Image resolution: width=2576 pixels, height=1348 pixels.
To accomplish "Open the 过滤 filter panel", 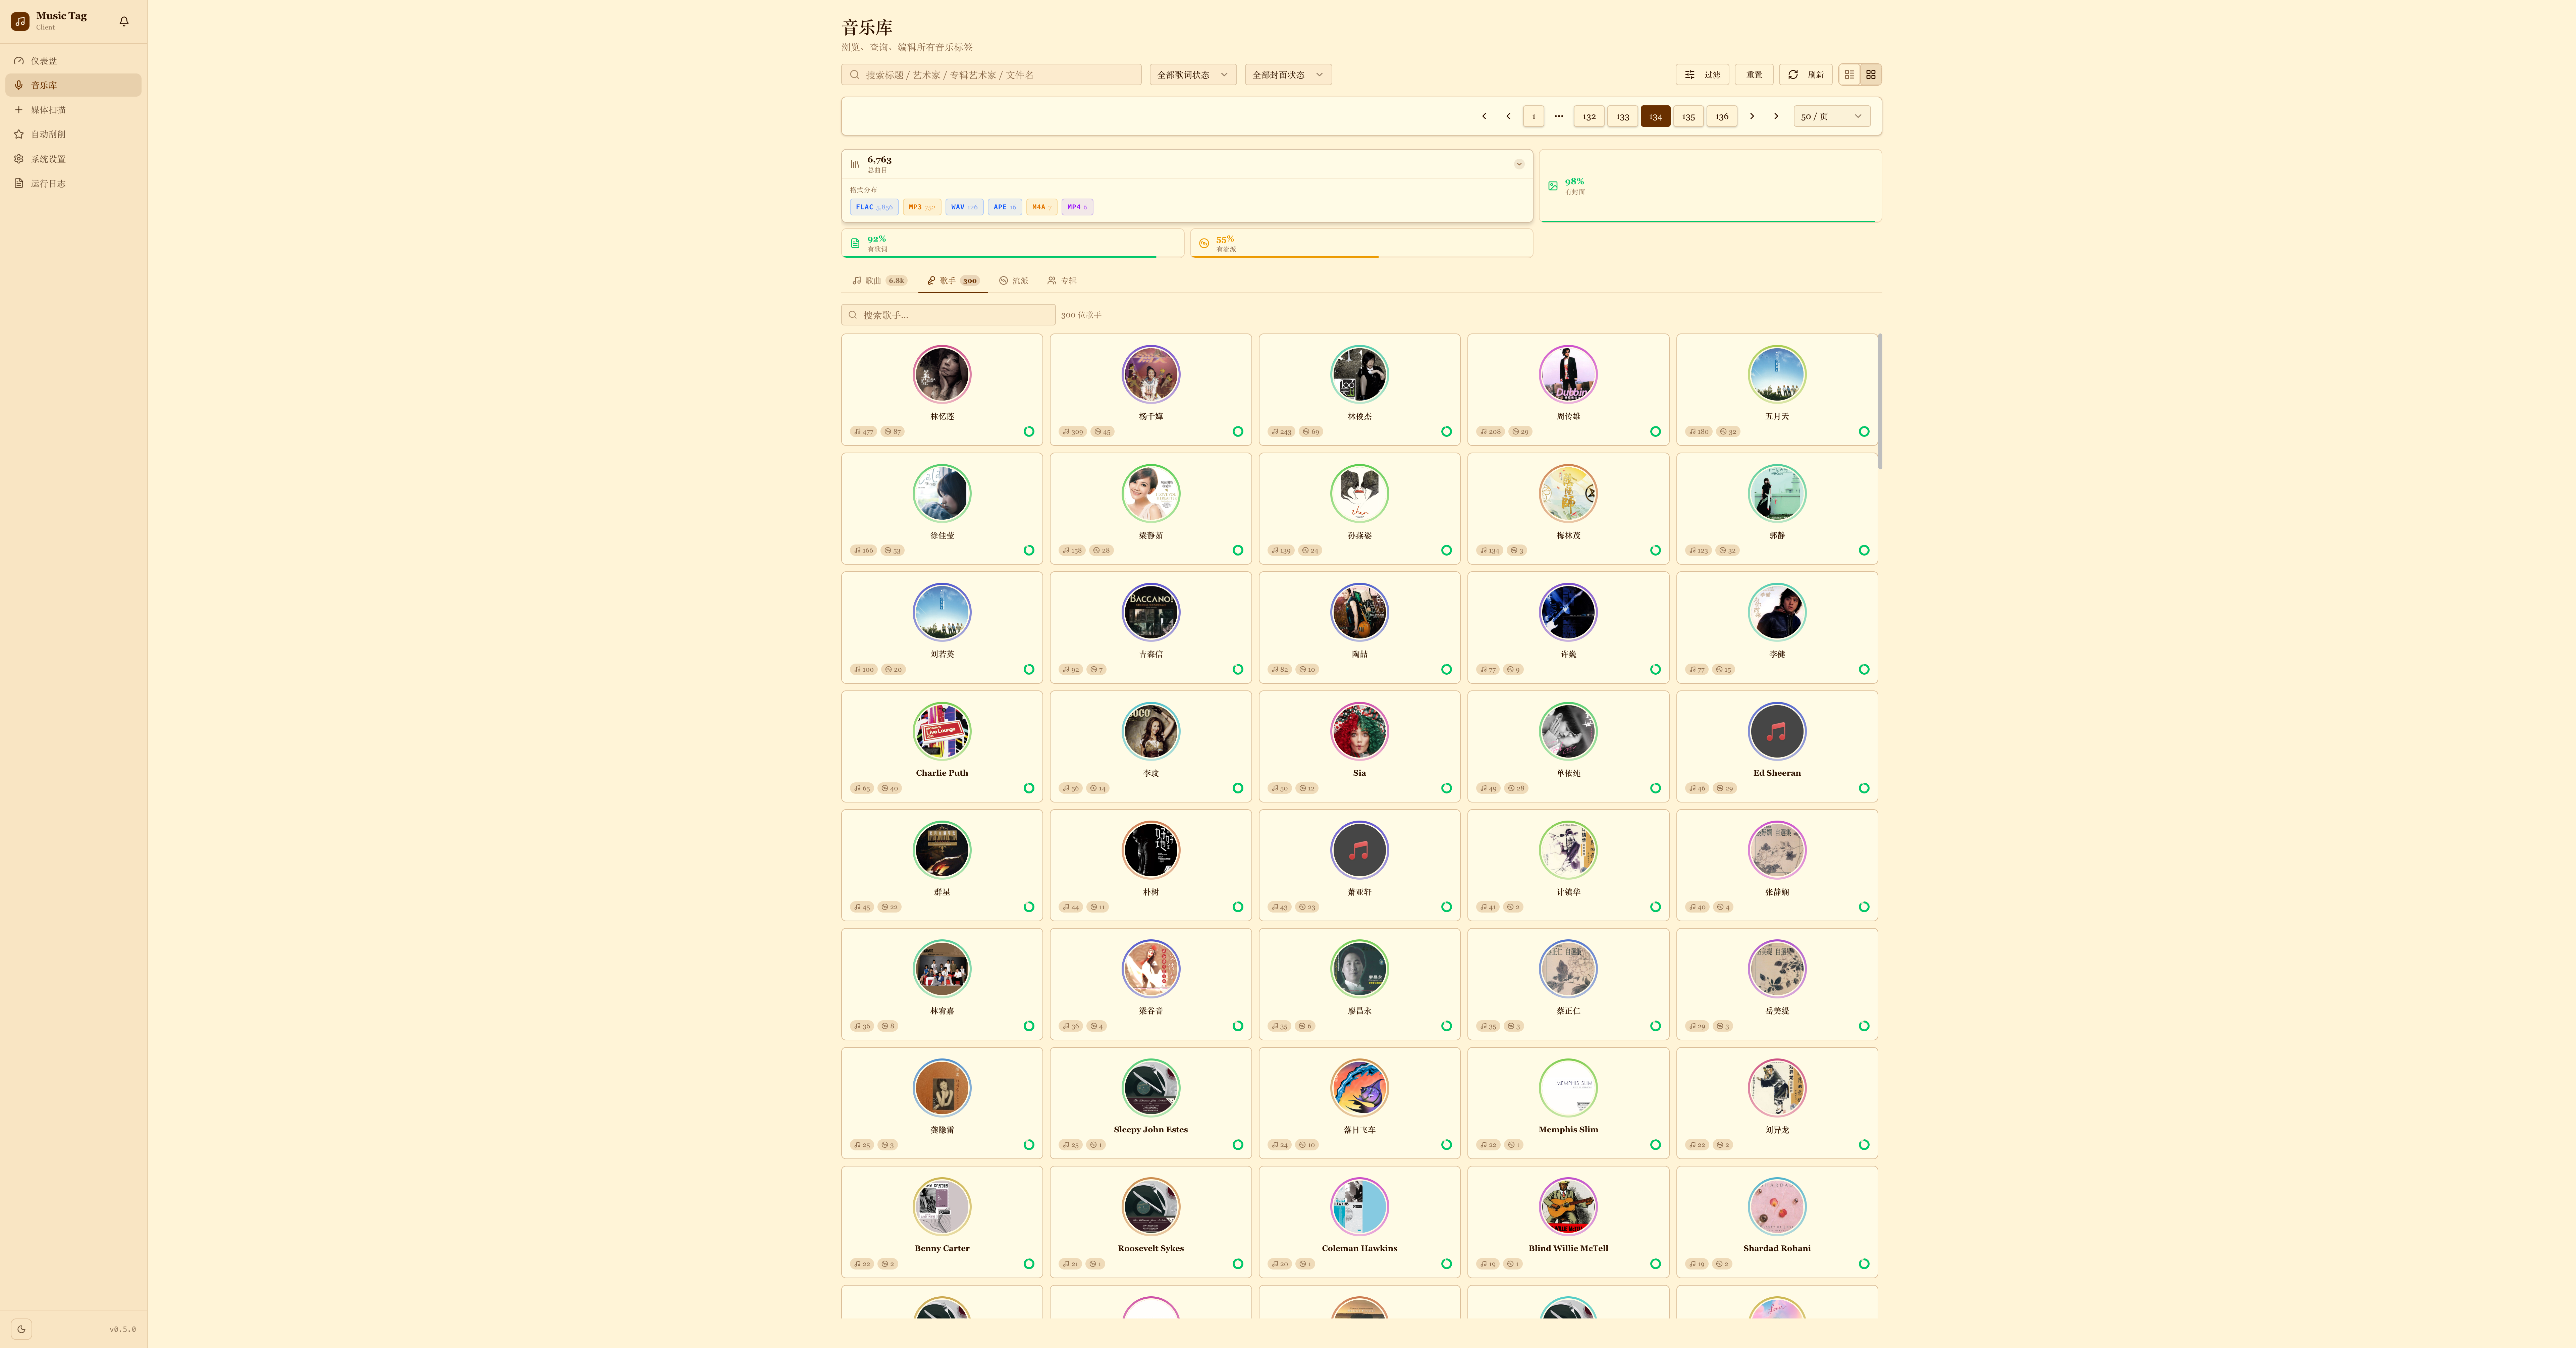I will click(x=1702, y=75).
